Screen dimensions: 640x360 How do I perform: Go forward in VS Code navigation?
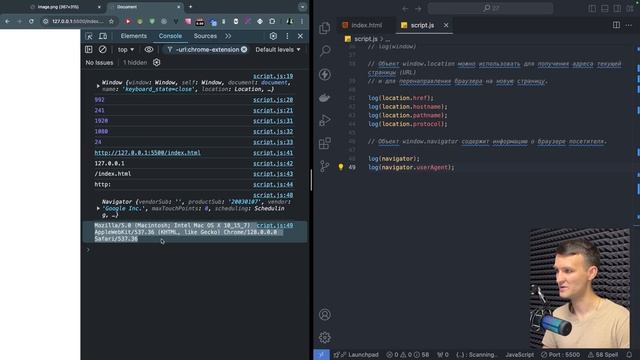click(x=418, y=8)
